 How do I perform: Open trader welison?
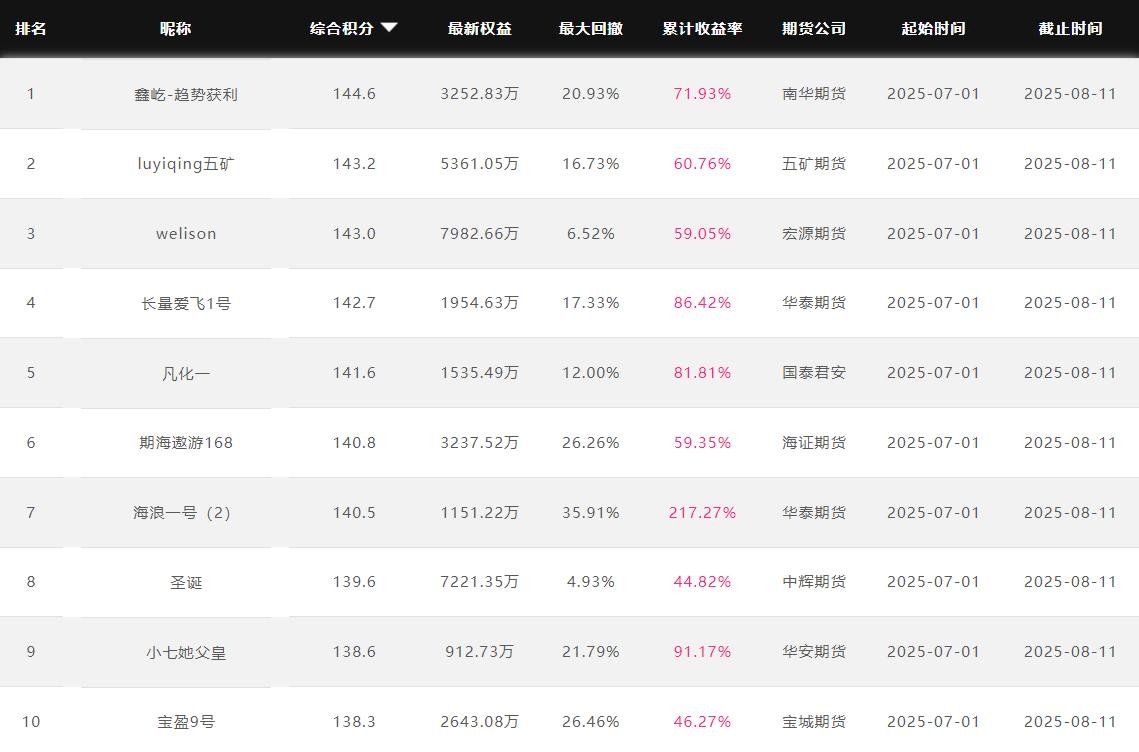[186, 234]
